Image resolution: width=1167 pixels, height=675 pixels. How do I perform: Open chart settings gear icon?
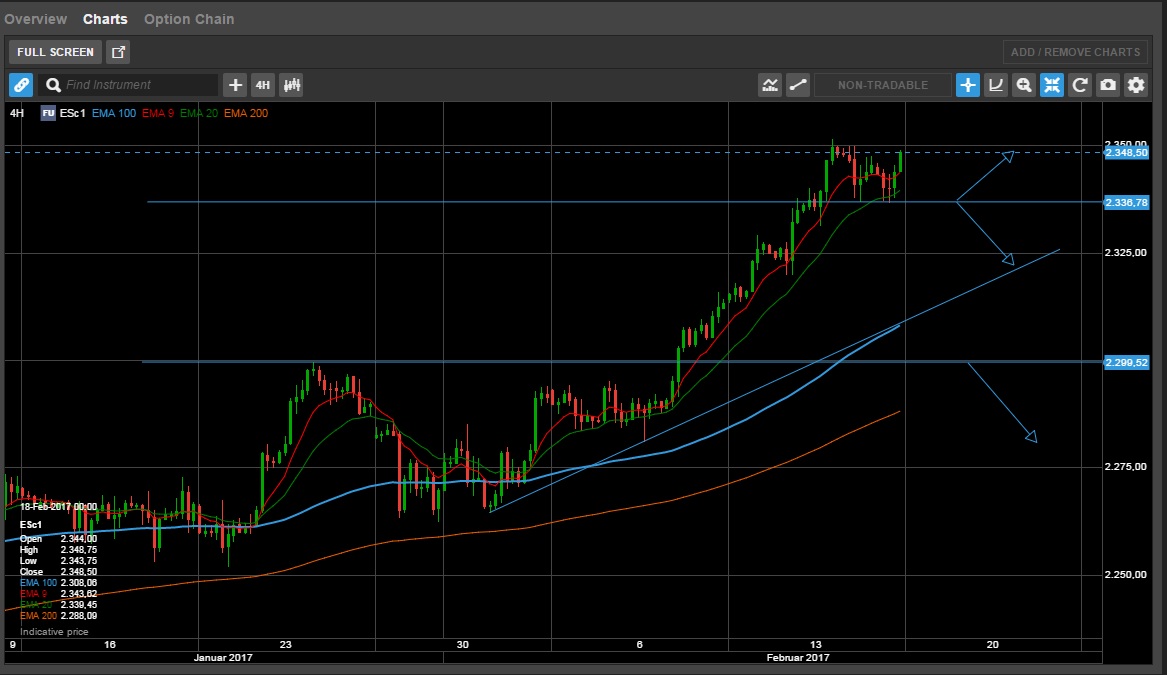(1136, 85)
